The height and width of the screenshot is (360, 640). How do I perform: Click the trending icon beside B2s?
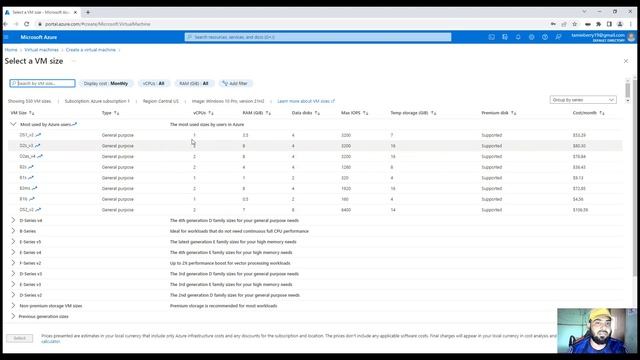31,167
